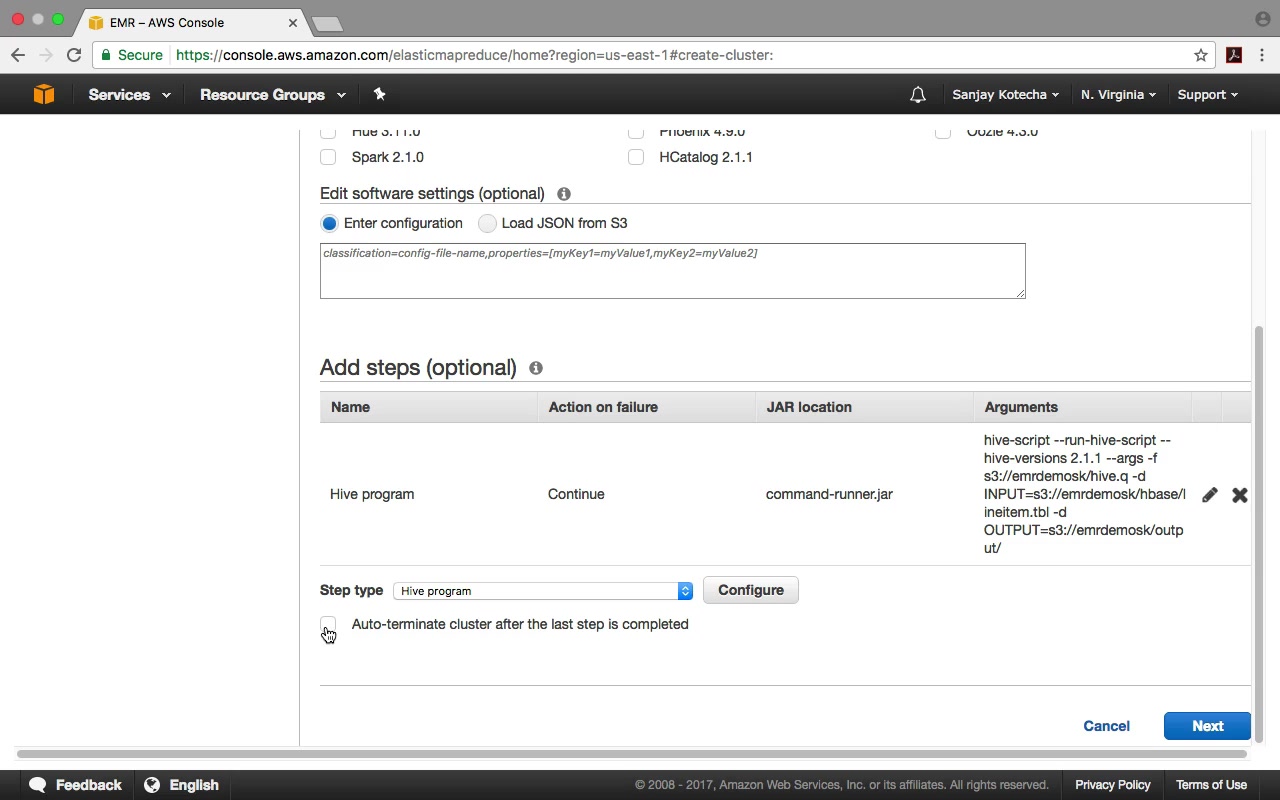Click info icon beside Edit software settings
The image size is (1280, 800).
tap(564, 194)
